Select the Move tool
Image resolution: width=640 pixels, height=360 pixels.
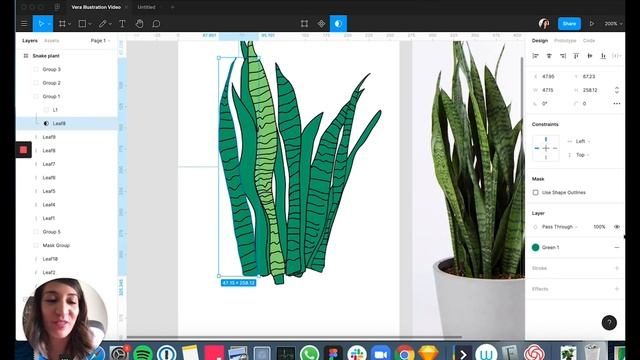tap(41, 24)
